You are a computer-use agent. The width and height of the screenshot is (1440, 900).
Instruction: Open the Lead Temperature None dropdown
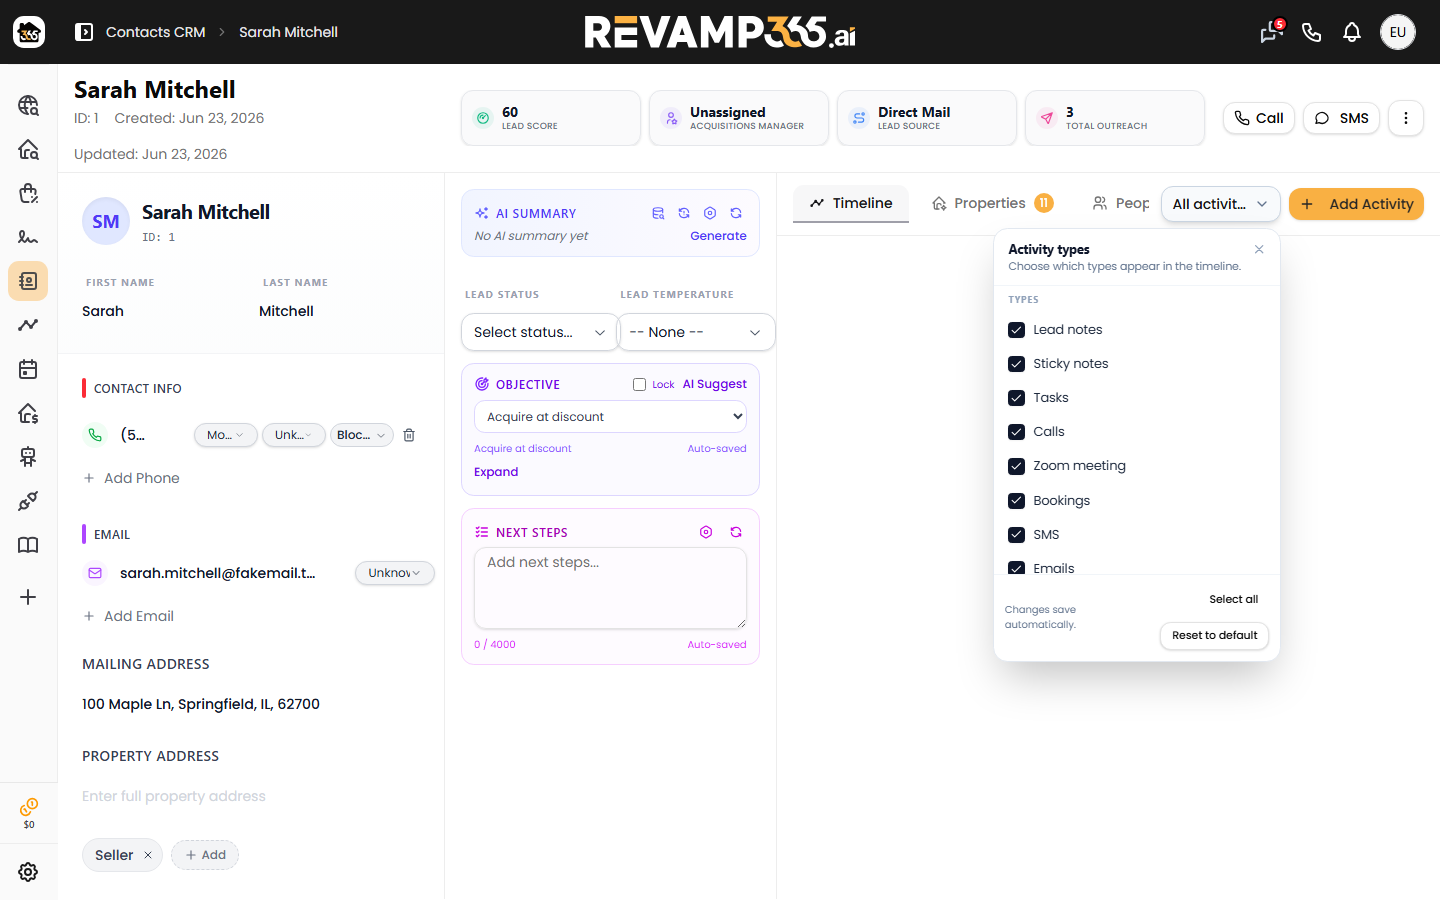[x=696, y=332]
